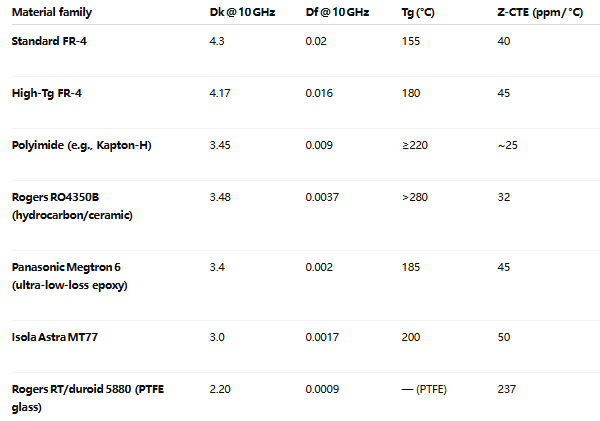600x421 pixels.
Task: Select the >280 Tg value for RO4350B
Action: (415, 198)
